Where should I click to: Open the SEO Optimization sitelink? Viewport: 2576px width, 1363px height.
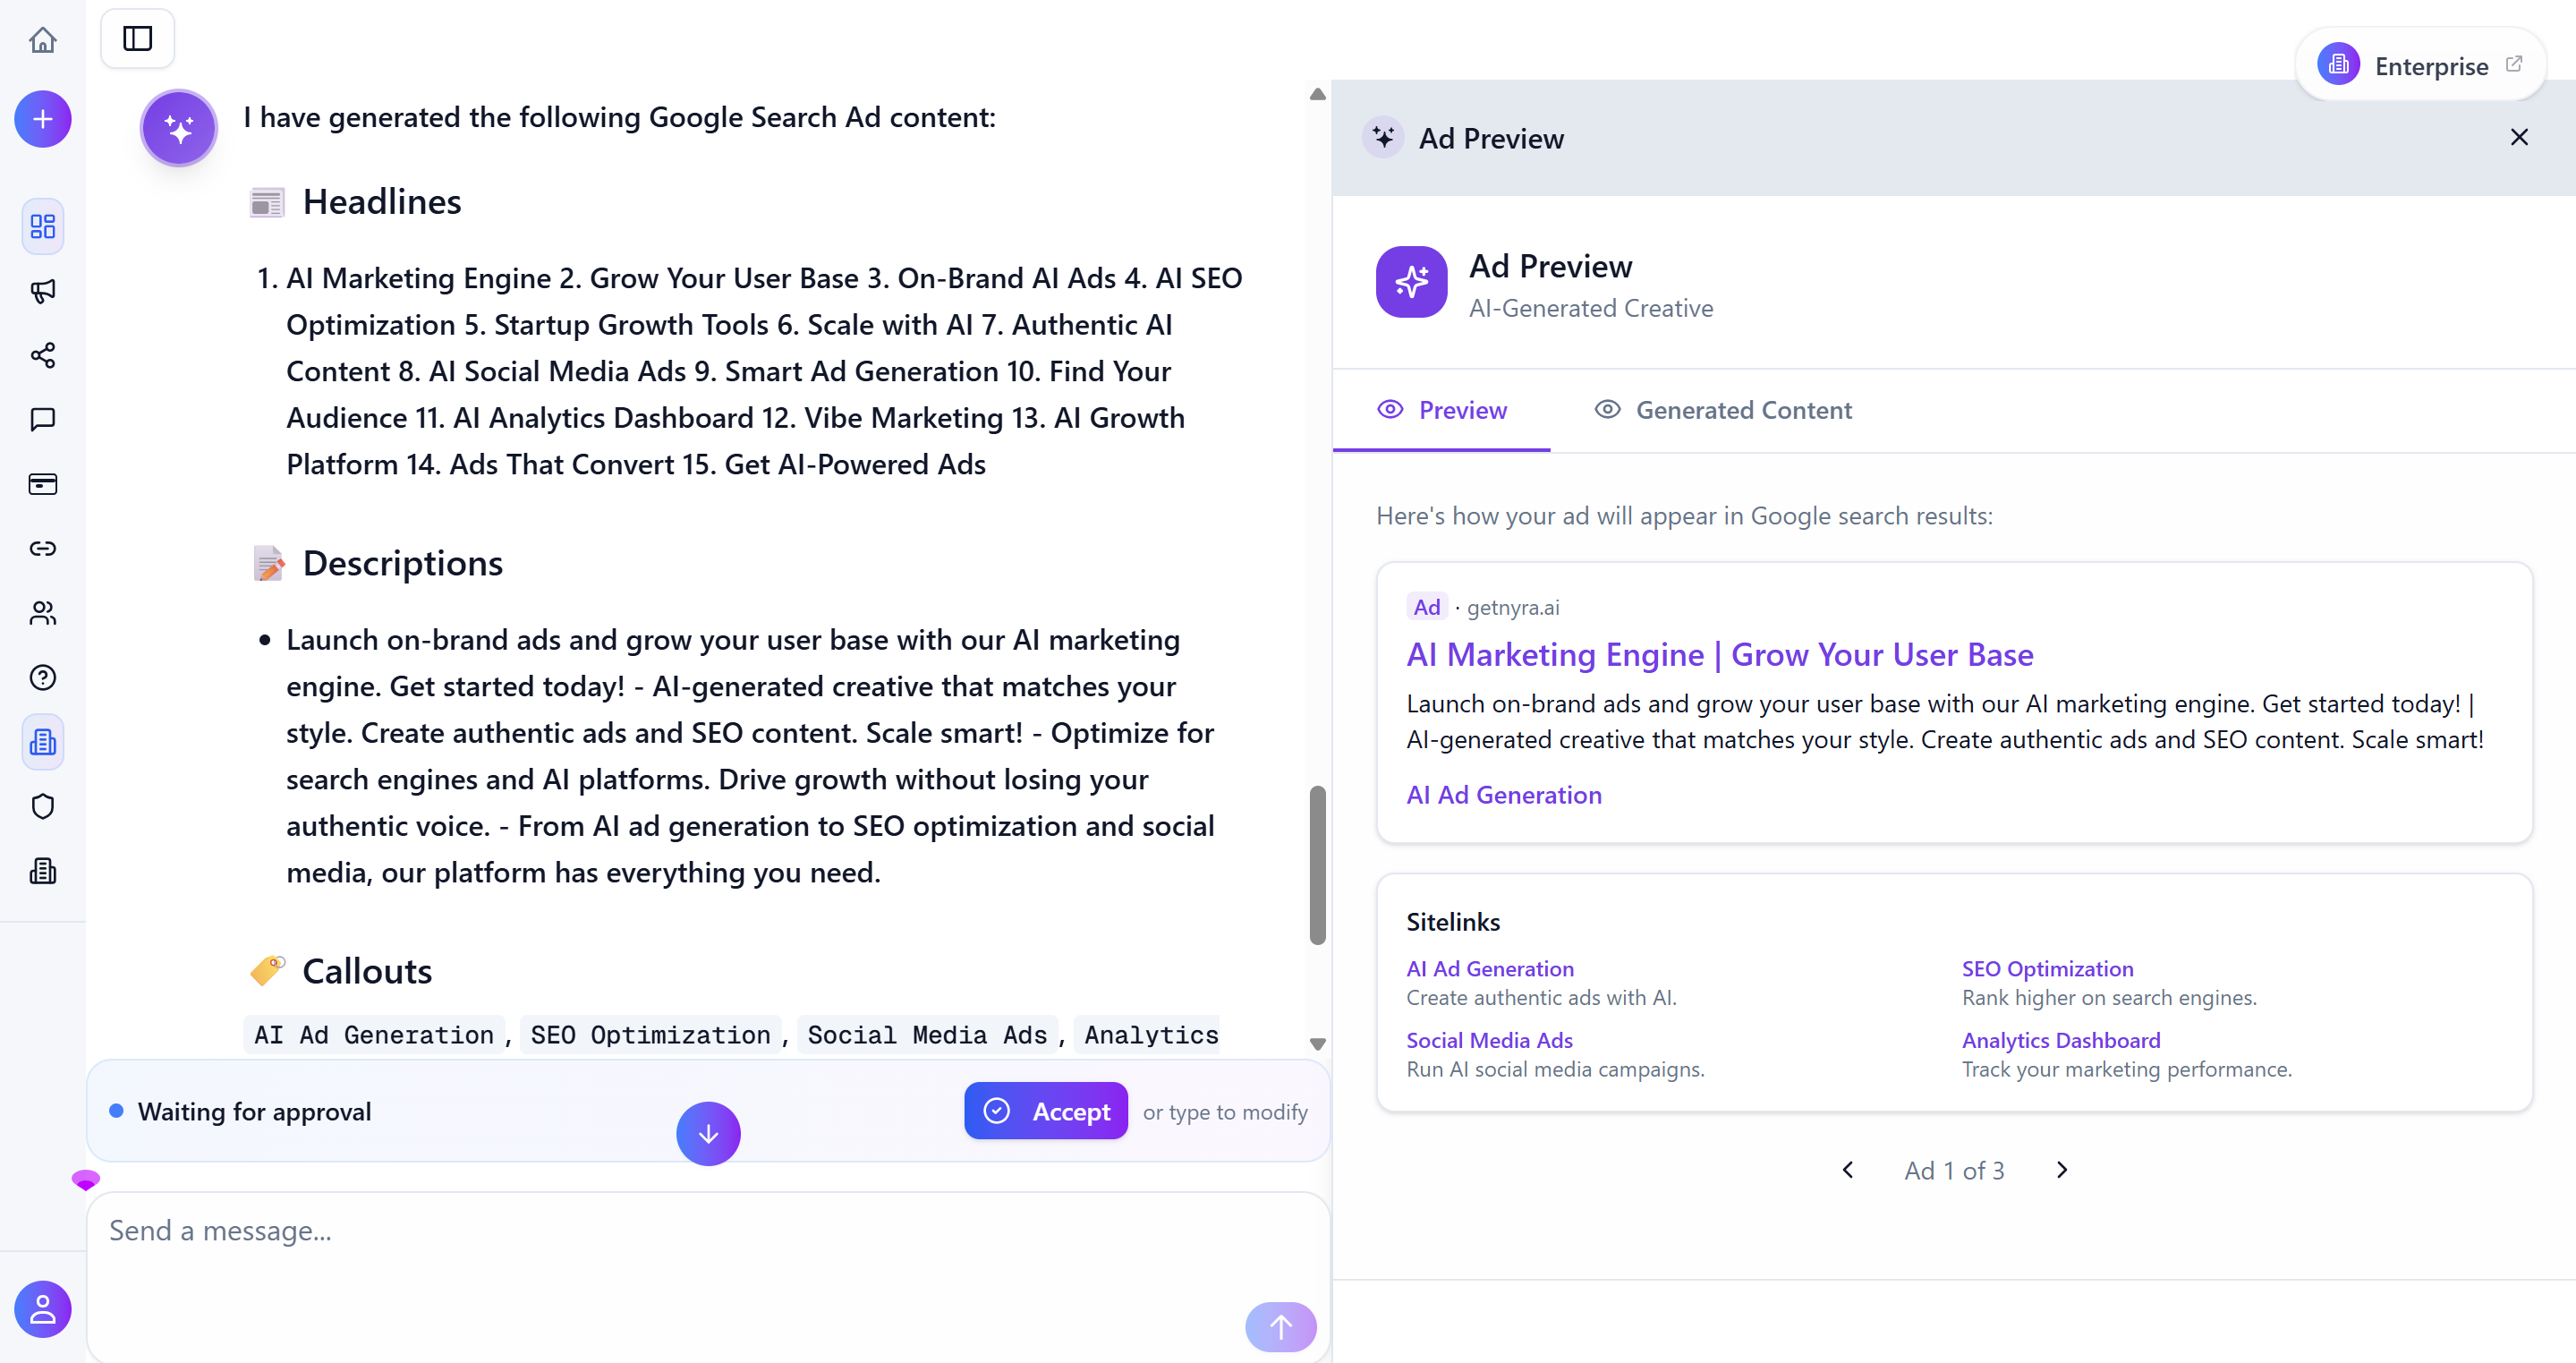click(2046, 968)
